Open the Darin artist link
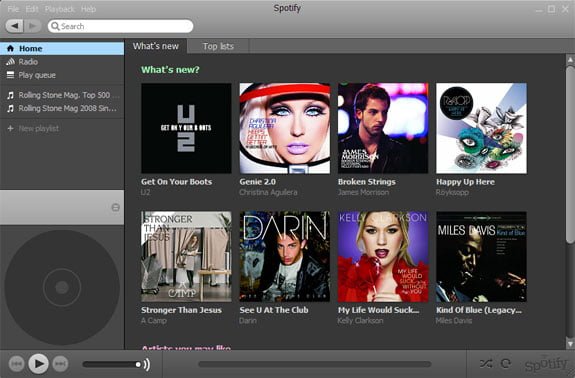Image resolution: width=575 pixels, height=378 pixels. 248,321
